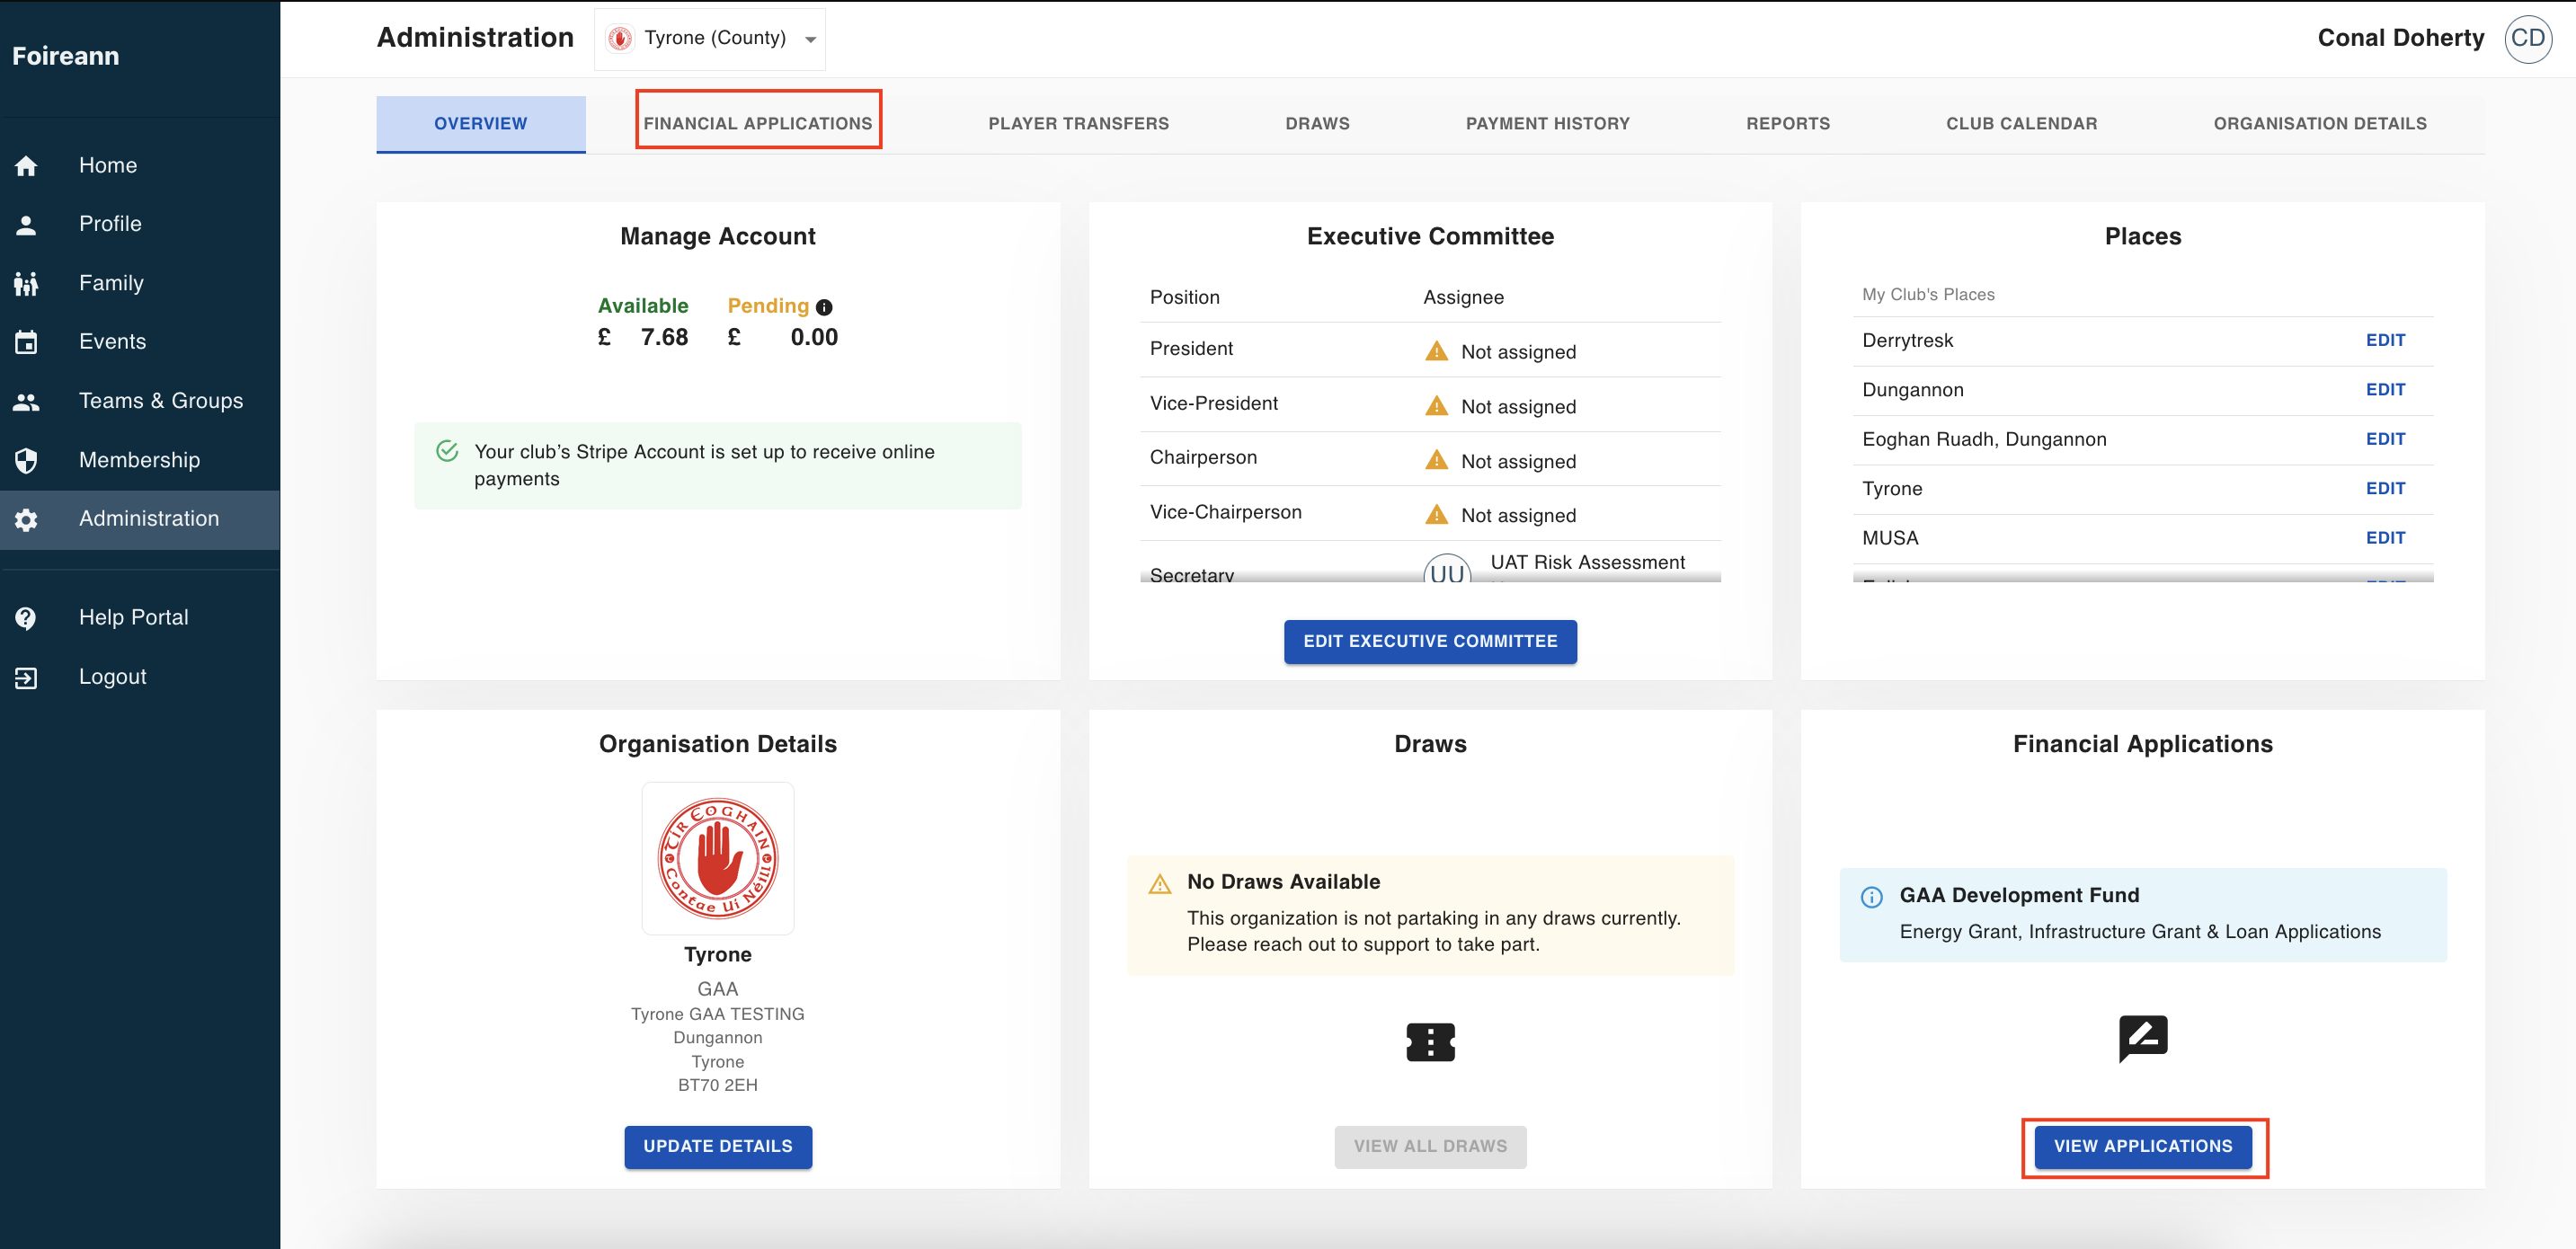Open the Teams & Groups people icon
This screenshot has width=2576, height=1249.
(26, 402)
